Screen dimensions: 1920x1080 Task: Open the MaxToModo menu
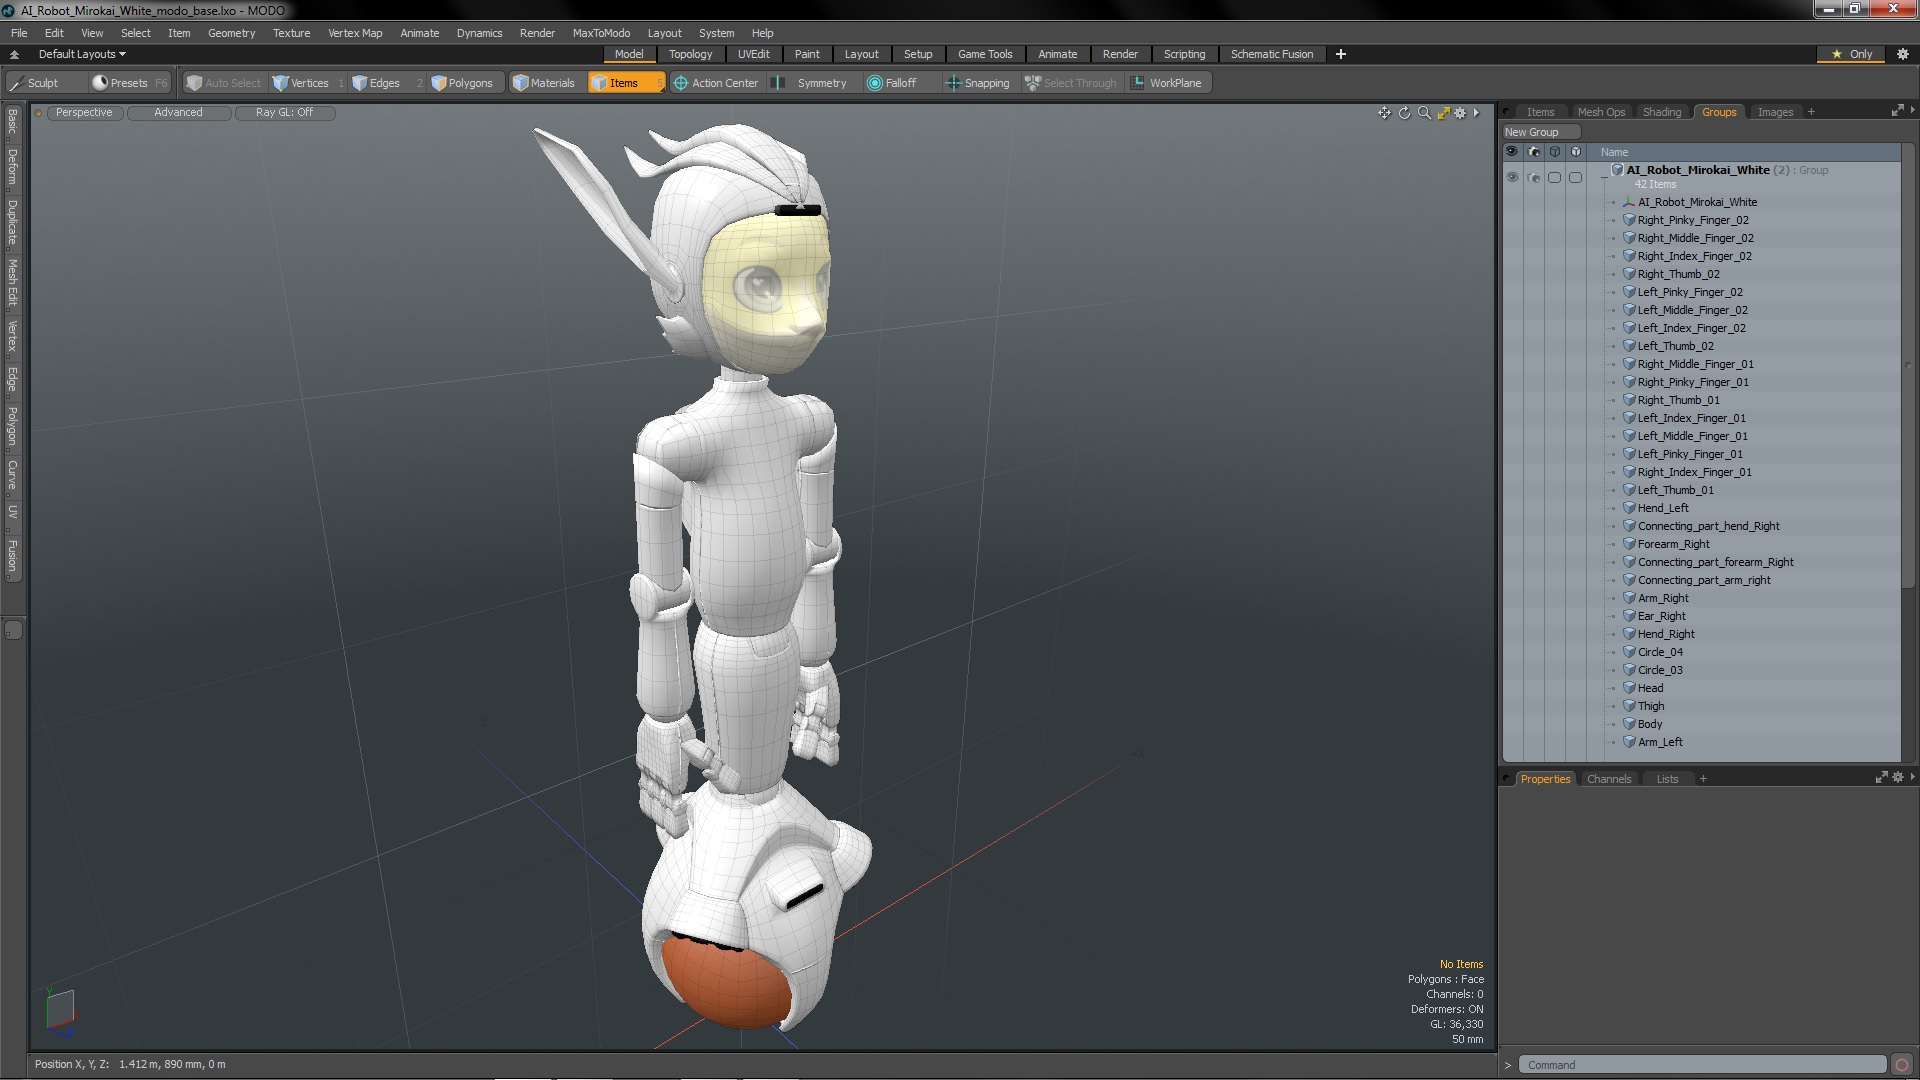click(601, 33)
